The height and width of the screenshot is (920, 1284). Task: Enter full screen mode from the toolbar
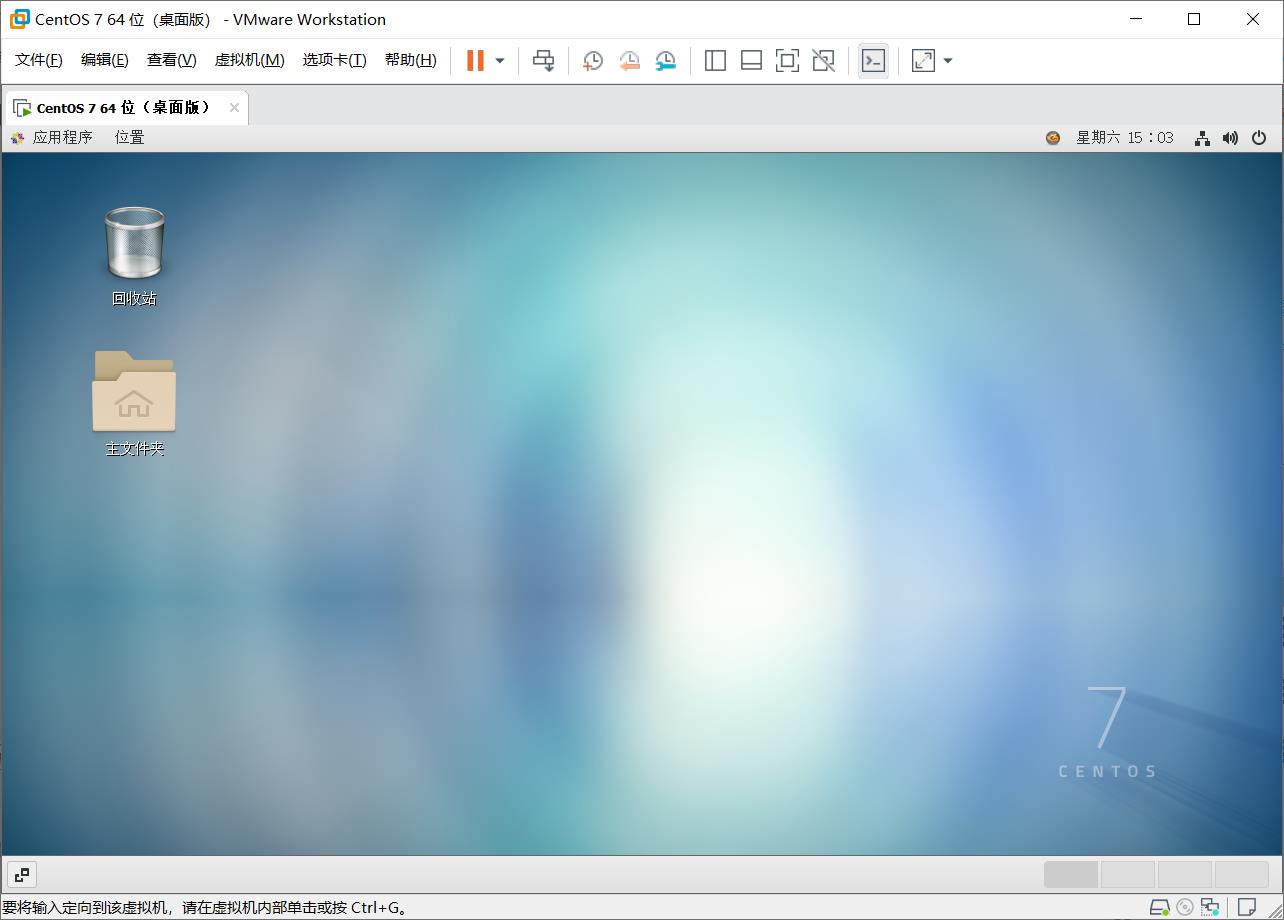coord(787,61)
